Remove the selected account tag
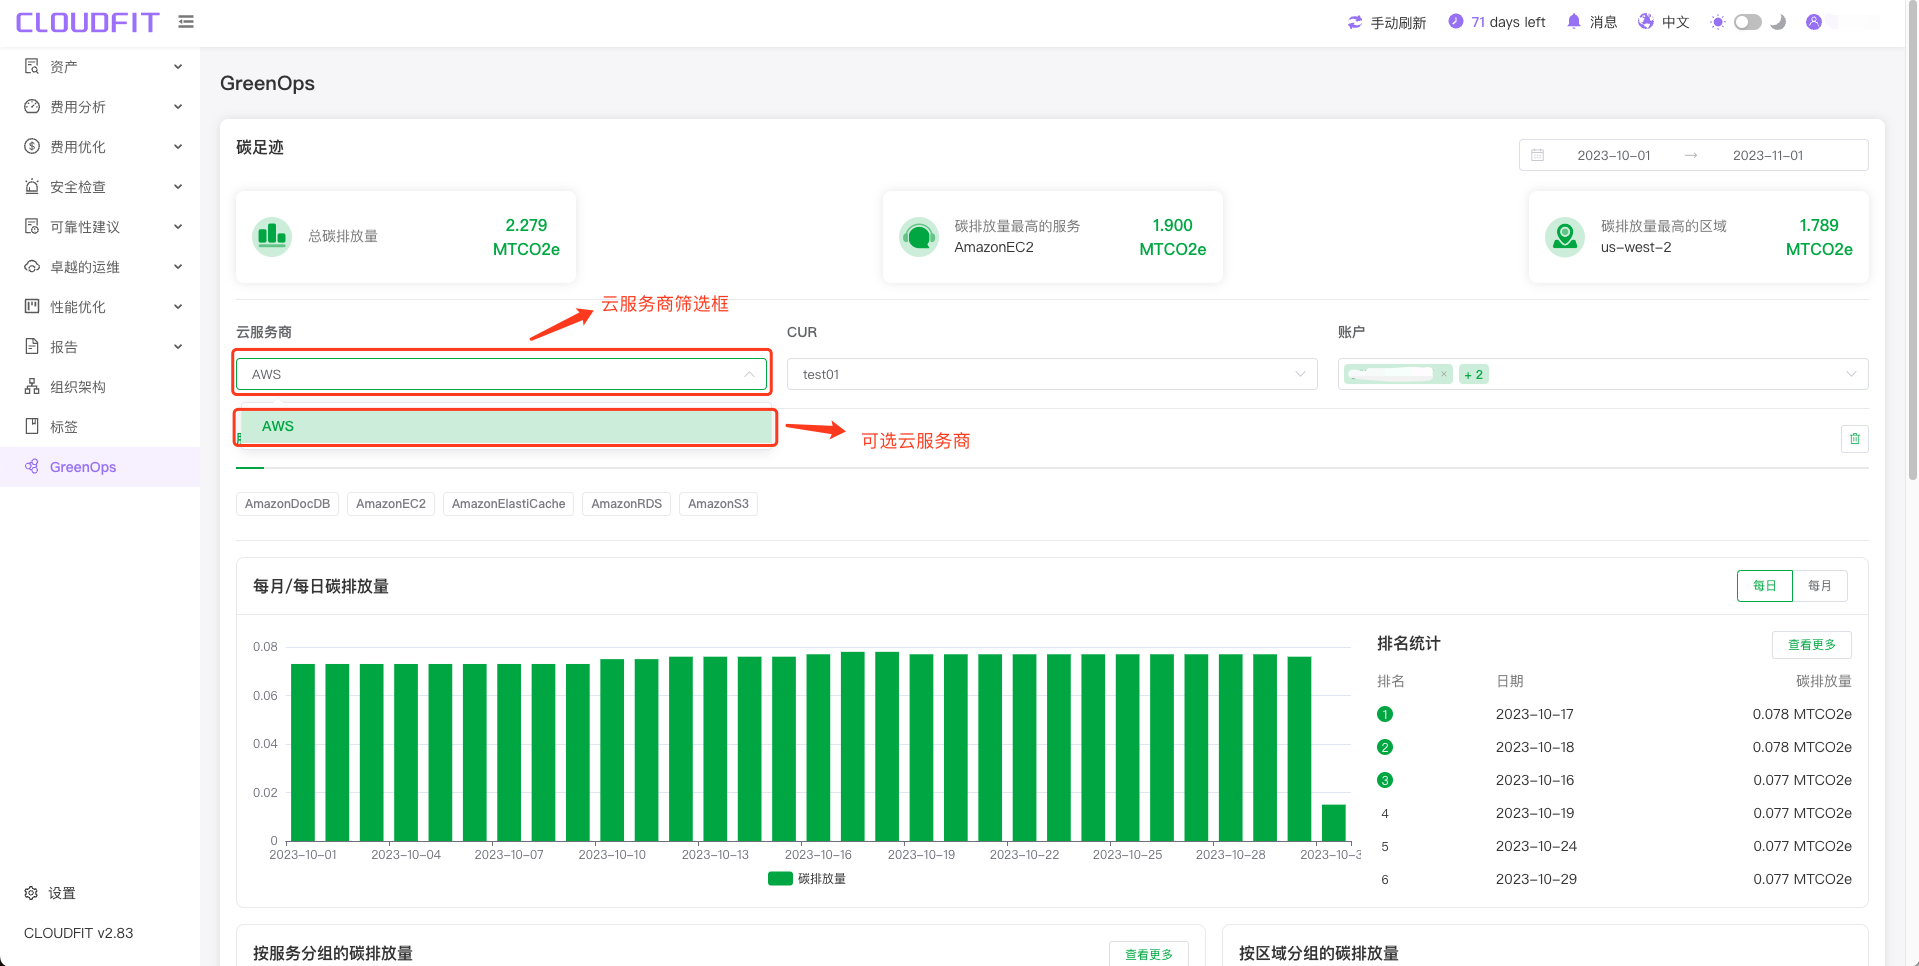Viewport: 1919px width, 966px height. coord(1444,374)
